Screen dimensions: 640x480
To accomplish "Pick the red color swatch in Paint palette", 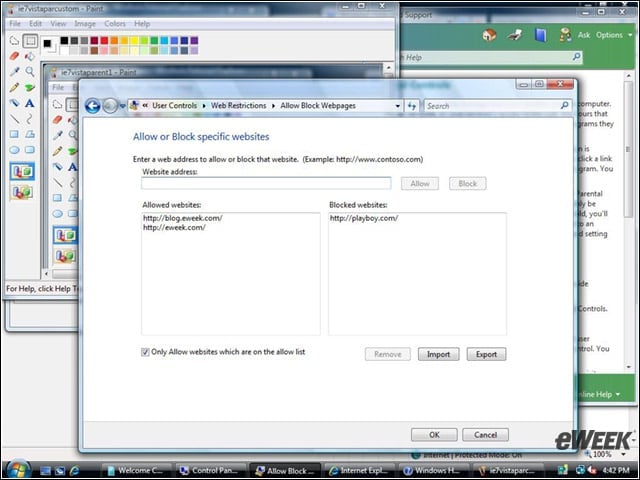I will tap(104, 40).
